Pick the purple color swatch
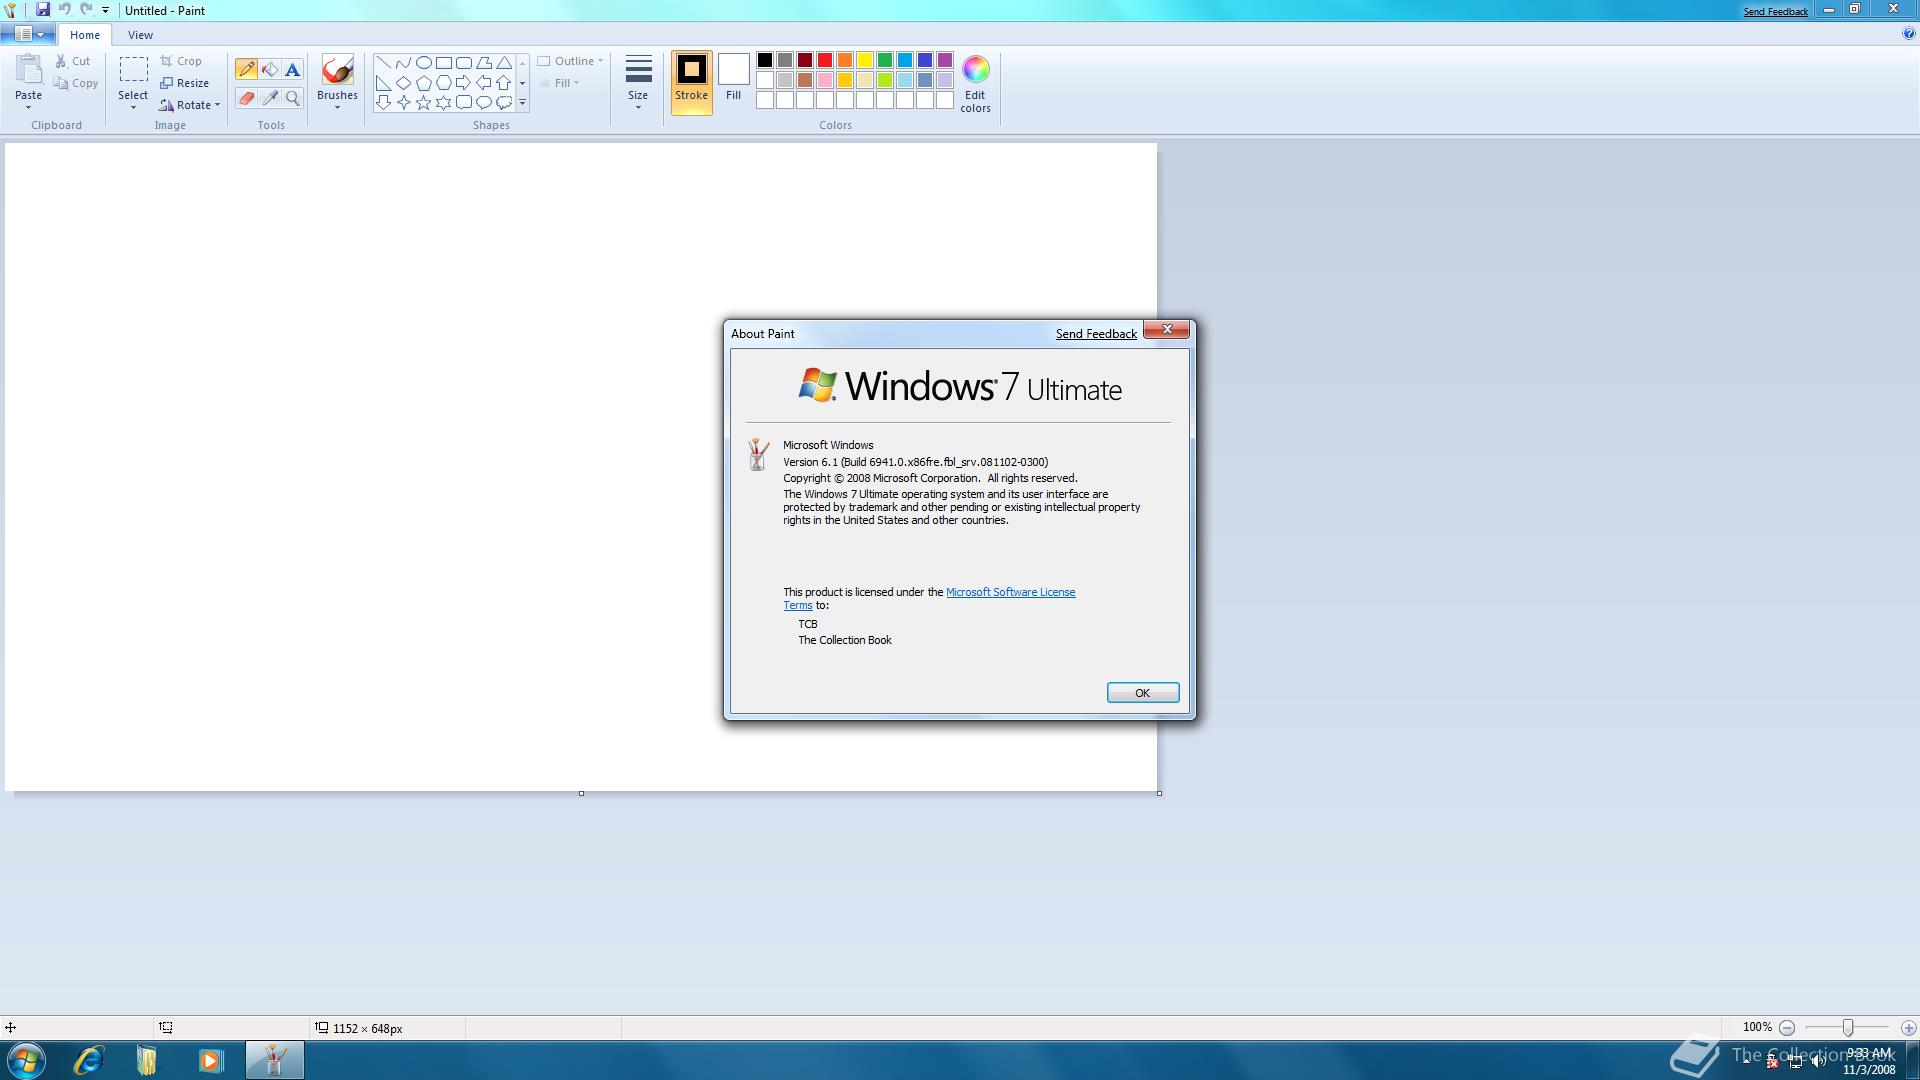1920x1080 pixels. click(945, 61)
